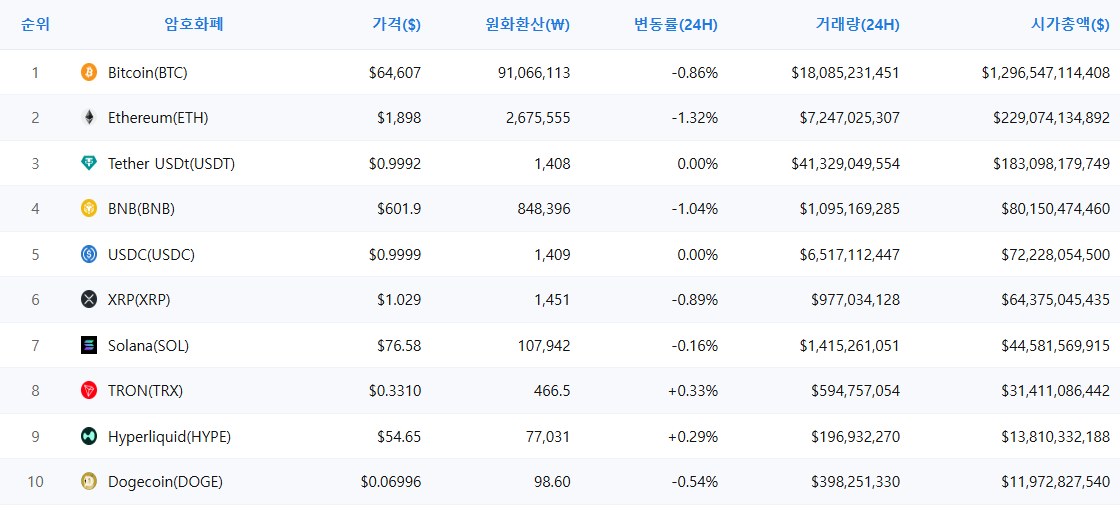
Task: Click Bitcoin volume $18,085,231,451
Action: coord(846,72)
